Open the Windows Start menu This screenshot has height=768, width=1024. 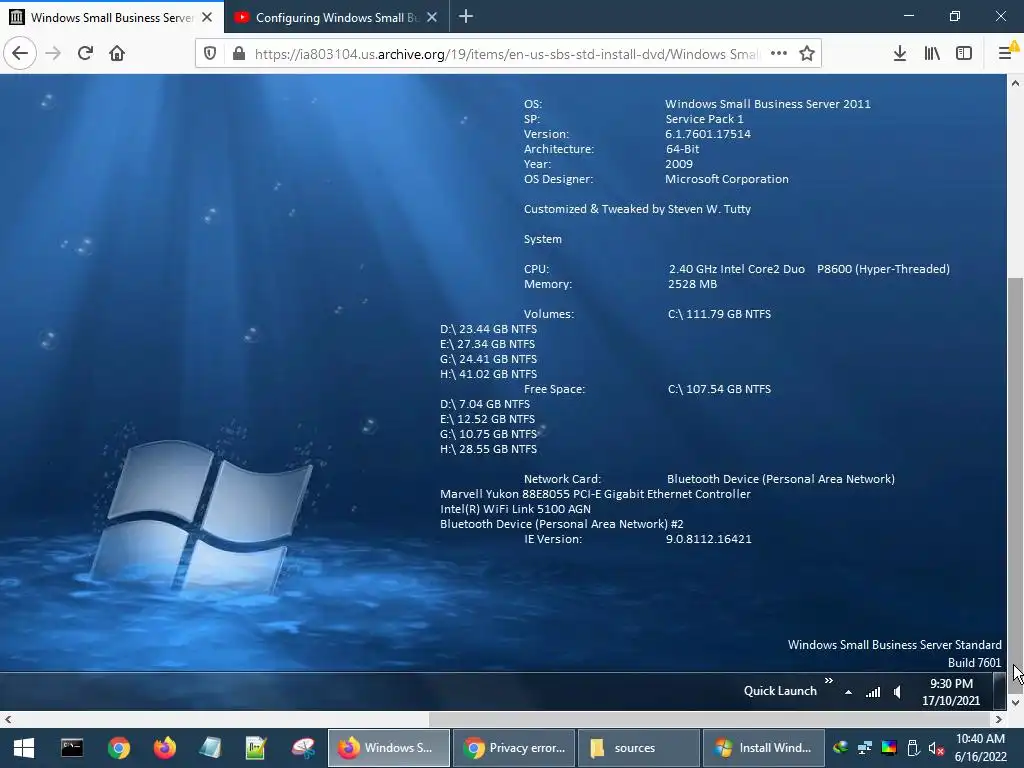[24, 748]
